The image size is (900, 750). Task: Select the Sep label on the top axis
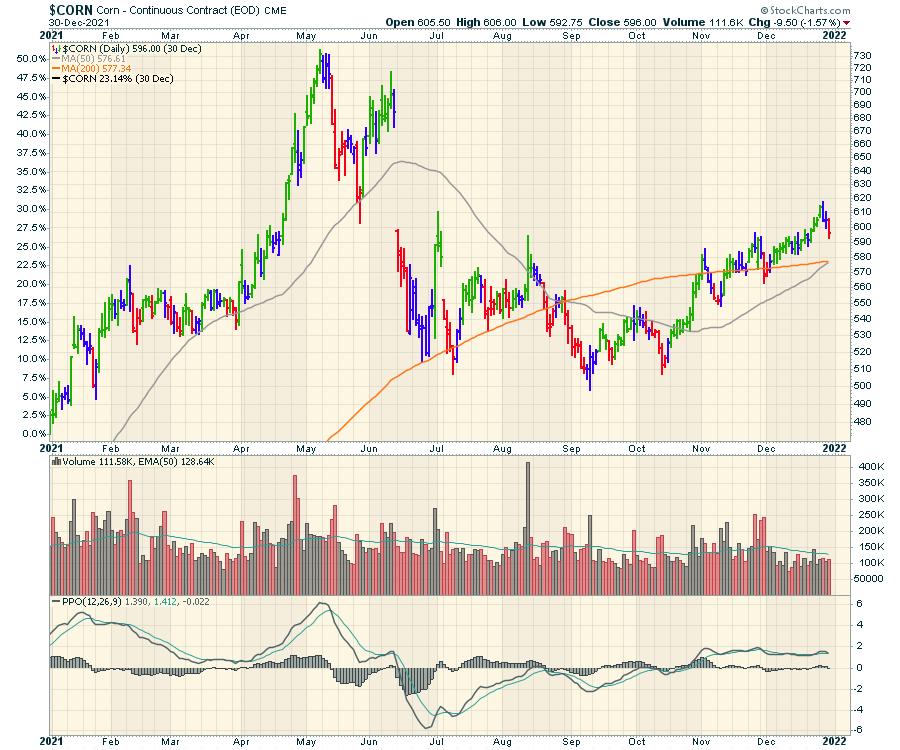570,33
